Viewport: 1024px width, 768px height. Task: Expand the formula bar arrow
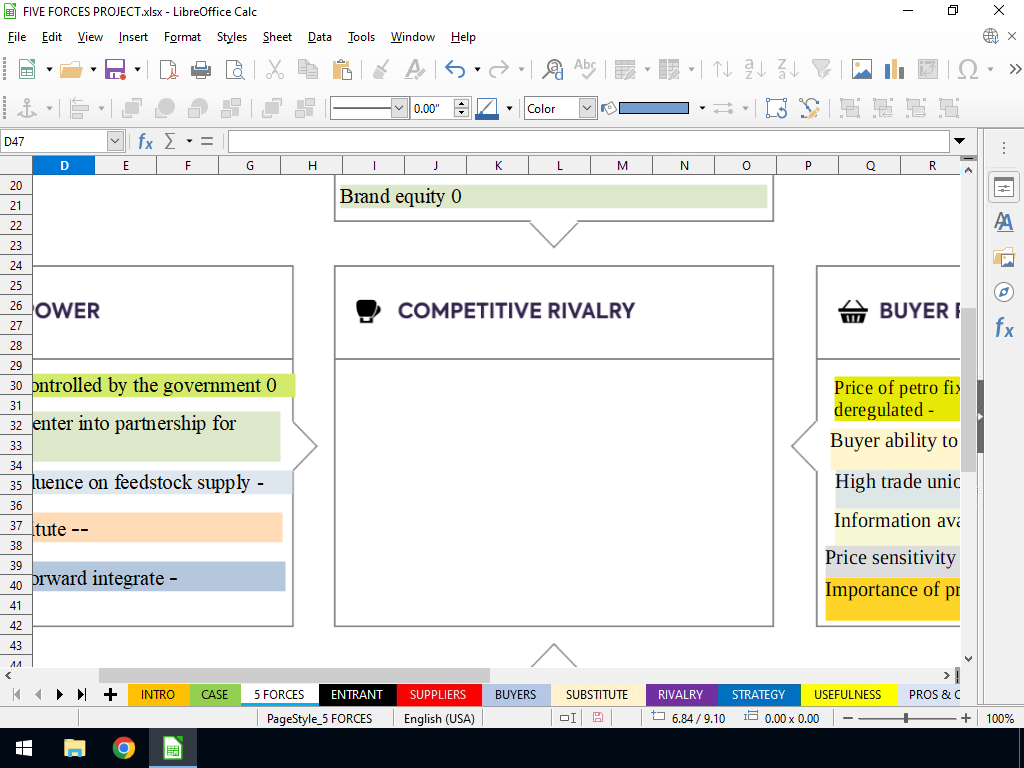point(959,141)
